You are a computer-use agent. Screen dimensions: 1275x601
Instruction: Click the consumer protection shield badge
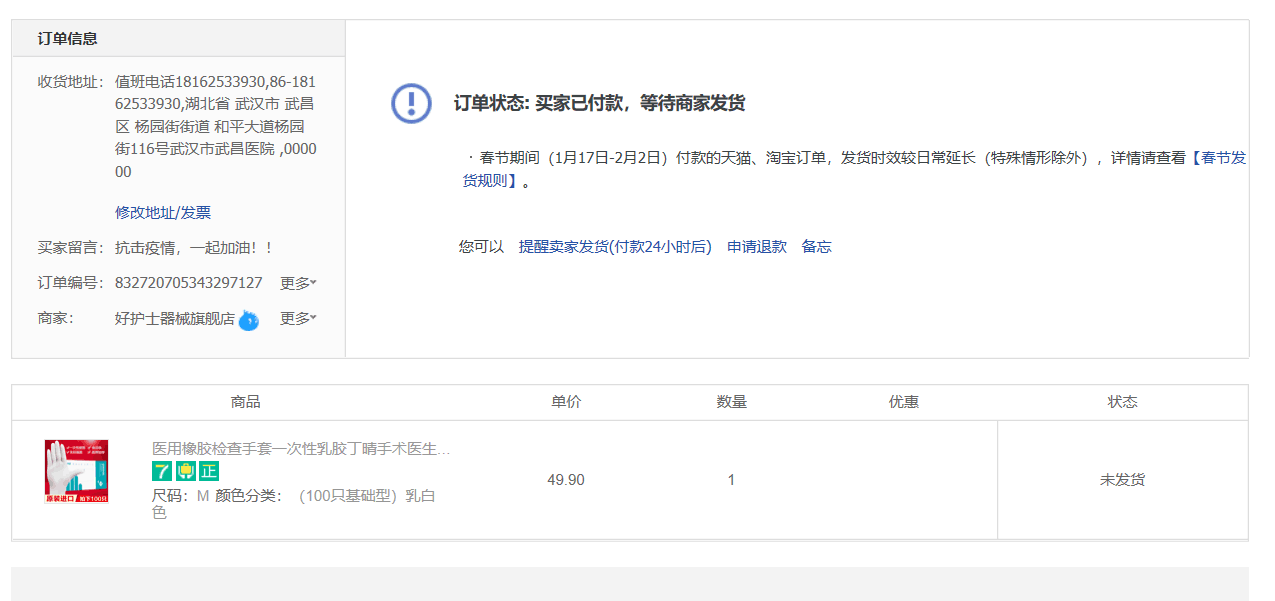[x=185, y=471]
